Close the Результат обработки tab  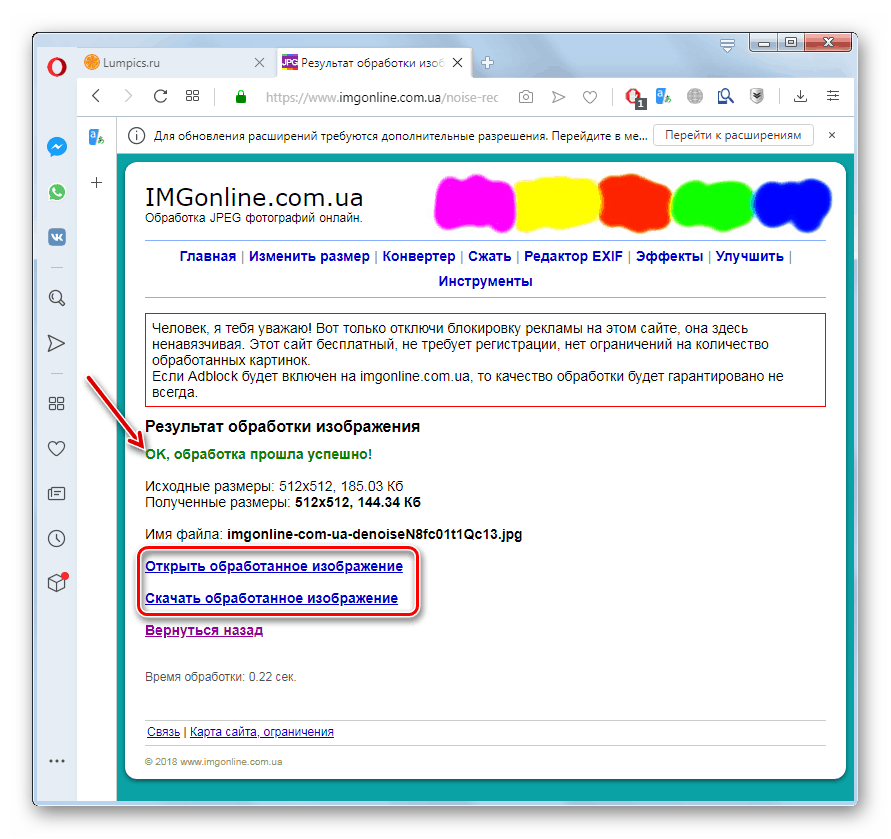click(457, 63)
